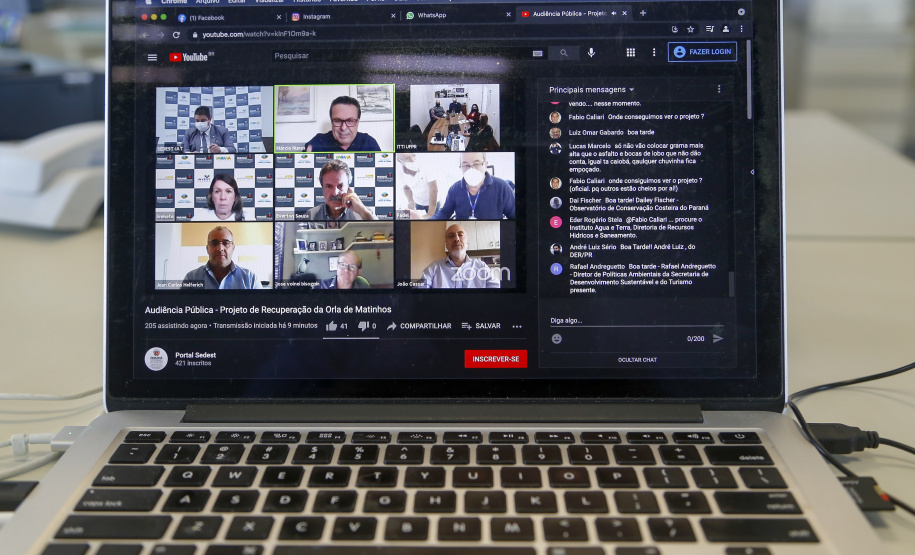Screen dimensions: 915x555
Task: Start voice search with the microphone icon
Action: click(x=591, y=52)
